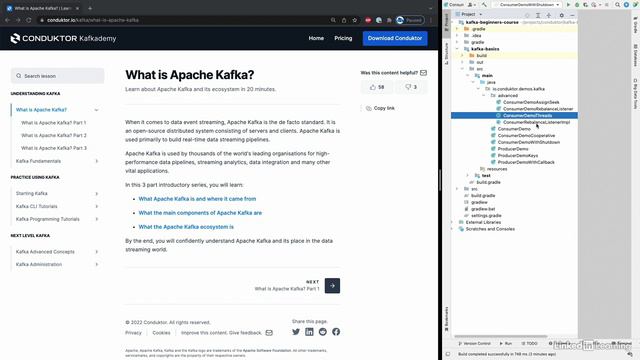
Task: Open the TODO tool window tab
Action: coord(529,344)
